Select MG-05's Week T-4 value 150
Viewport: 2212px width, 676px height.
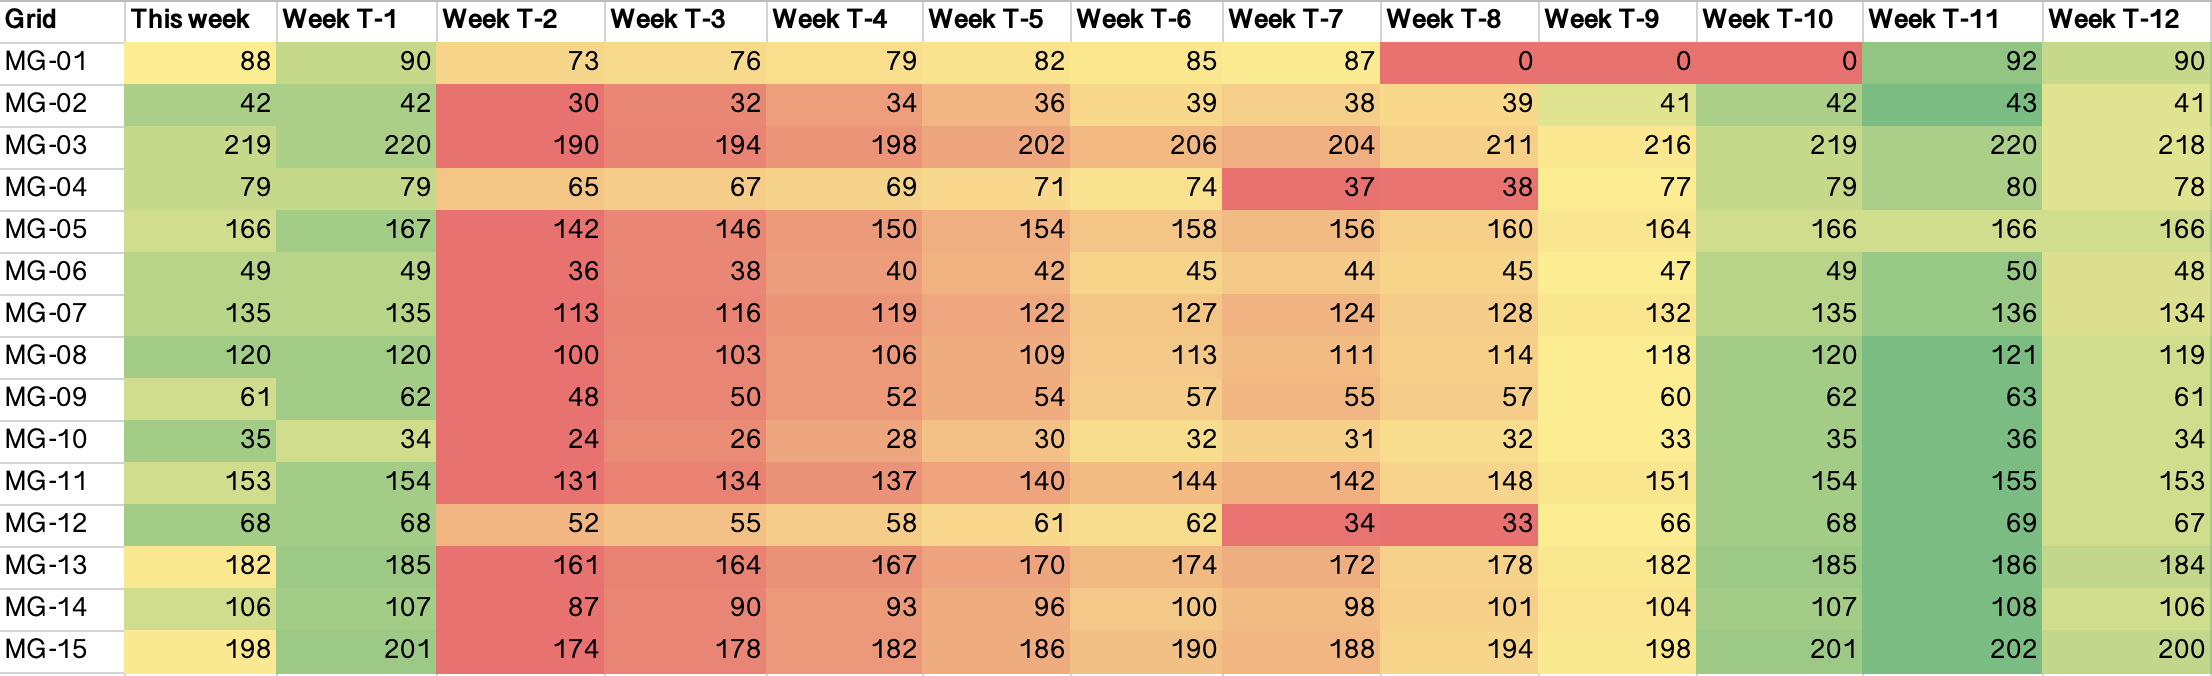pyautogui.click(x=845, y=230)
